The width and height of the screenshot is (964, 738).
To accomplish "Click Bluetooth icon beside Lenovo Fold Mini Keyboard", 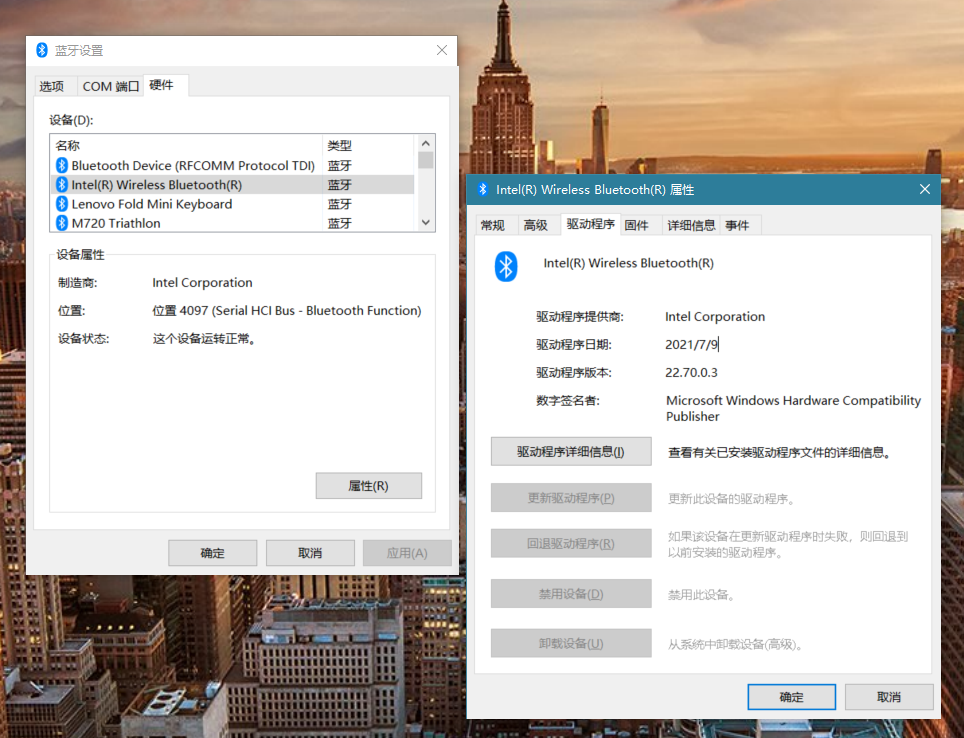I will 61,204.
